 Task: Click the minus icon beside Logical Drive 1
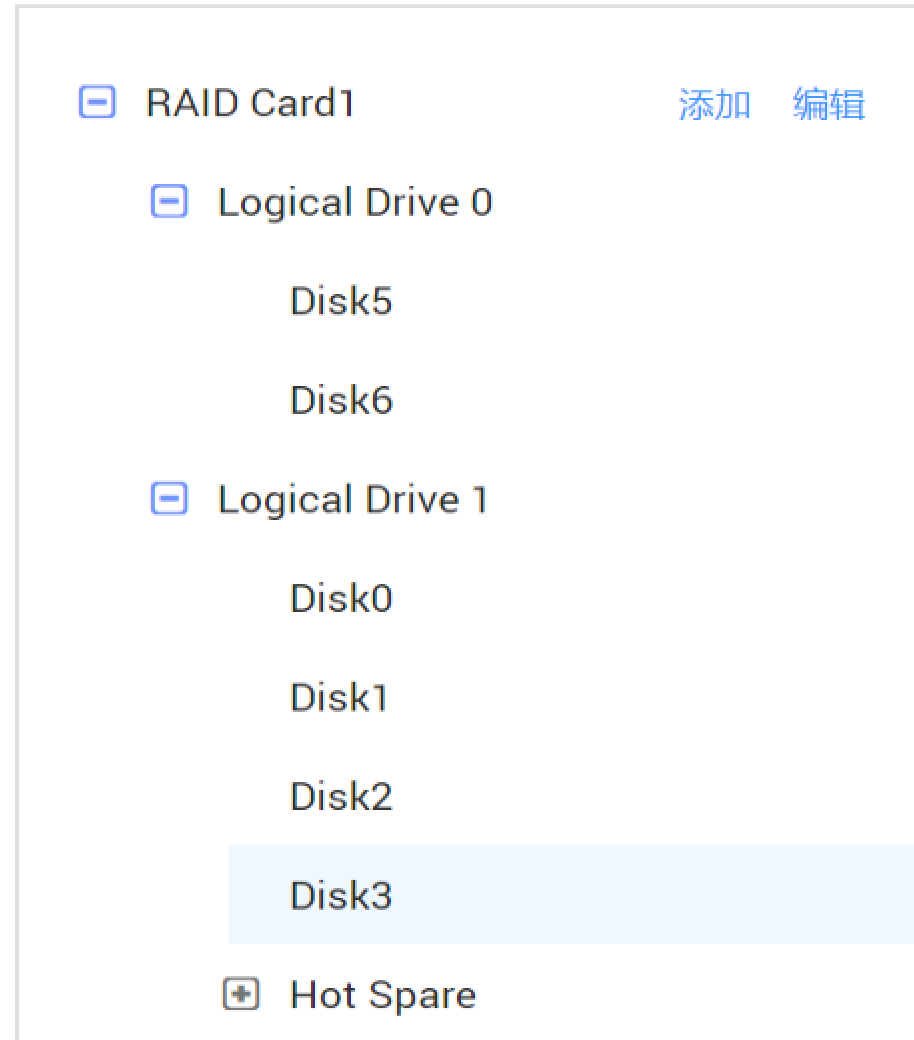point(169,498)
